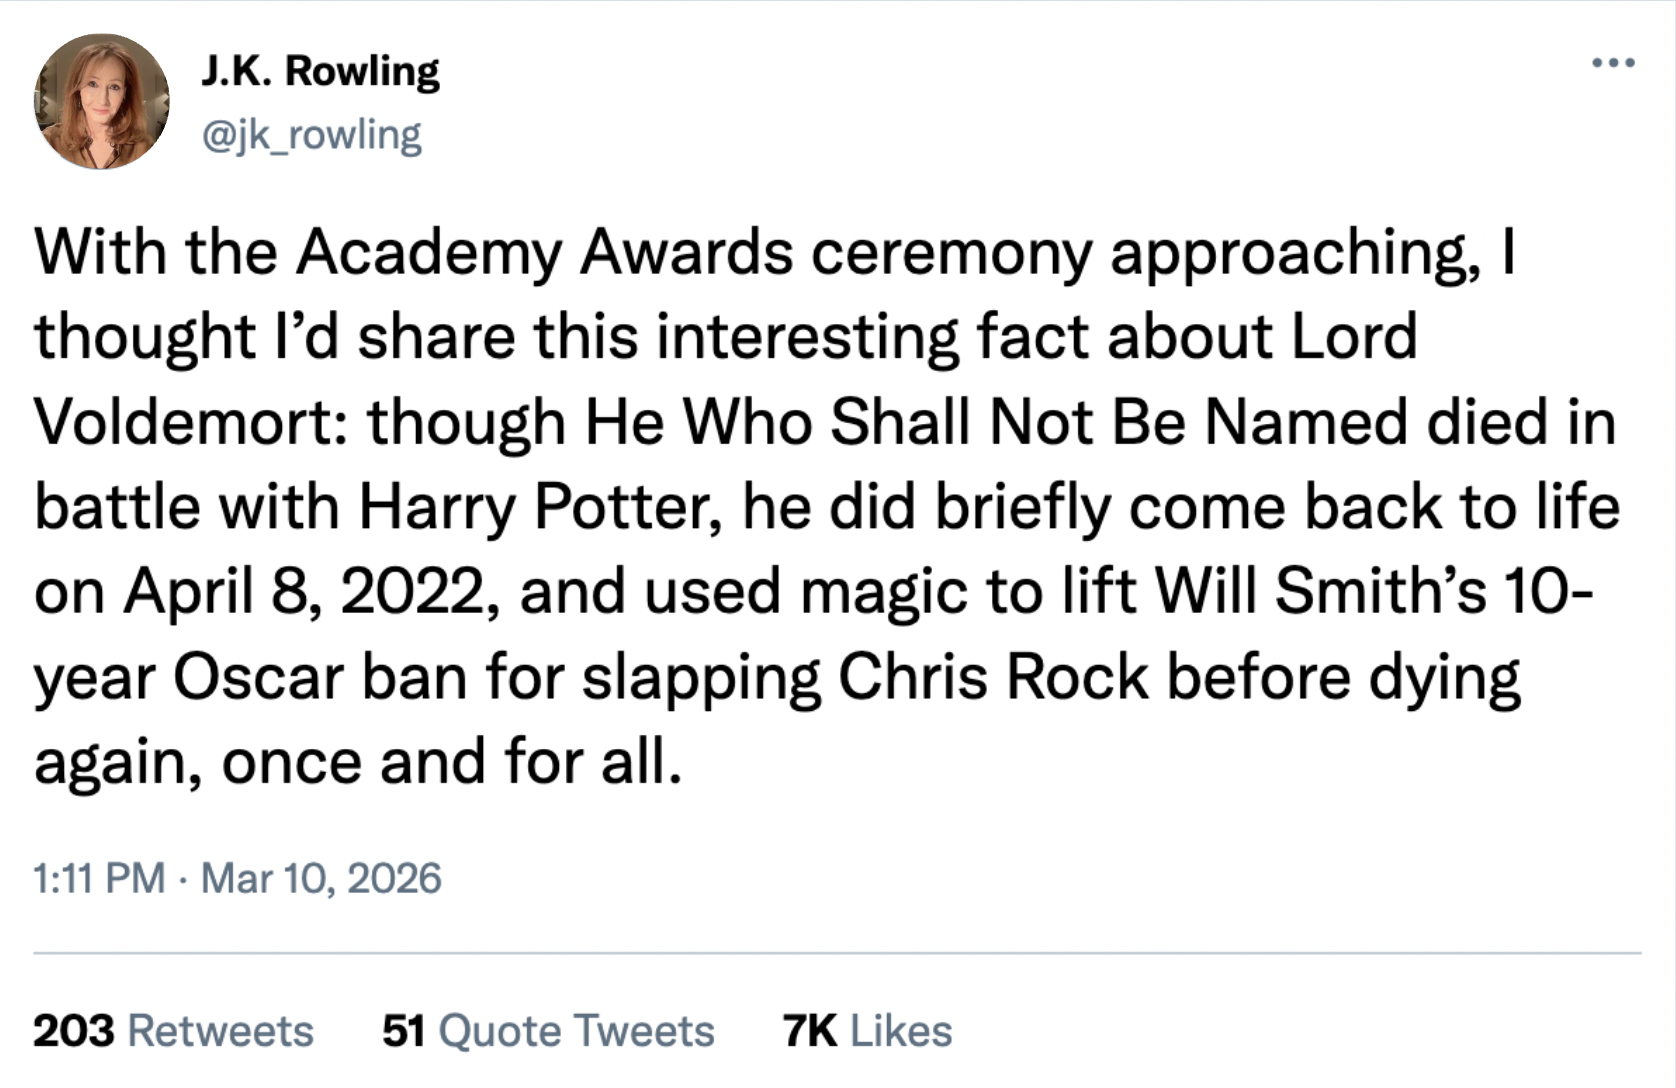The image size is (1676, 1088).
Task: Click the words "Academy Awards" in tweet
Action: (545, 251)
